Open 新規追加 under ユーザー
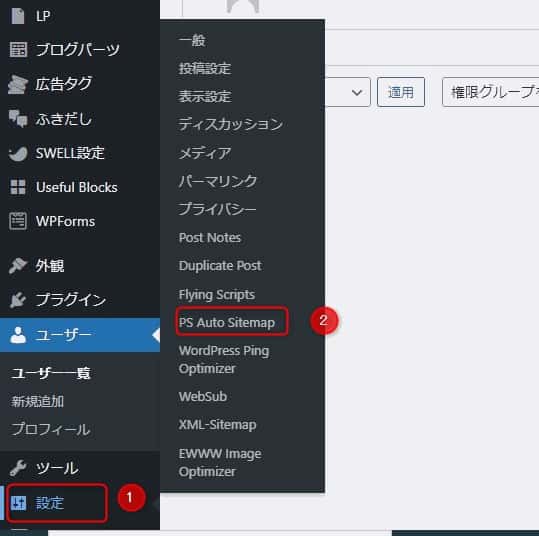 coord(37,401)
